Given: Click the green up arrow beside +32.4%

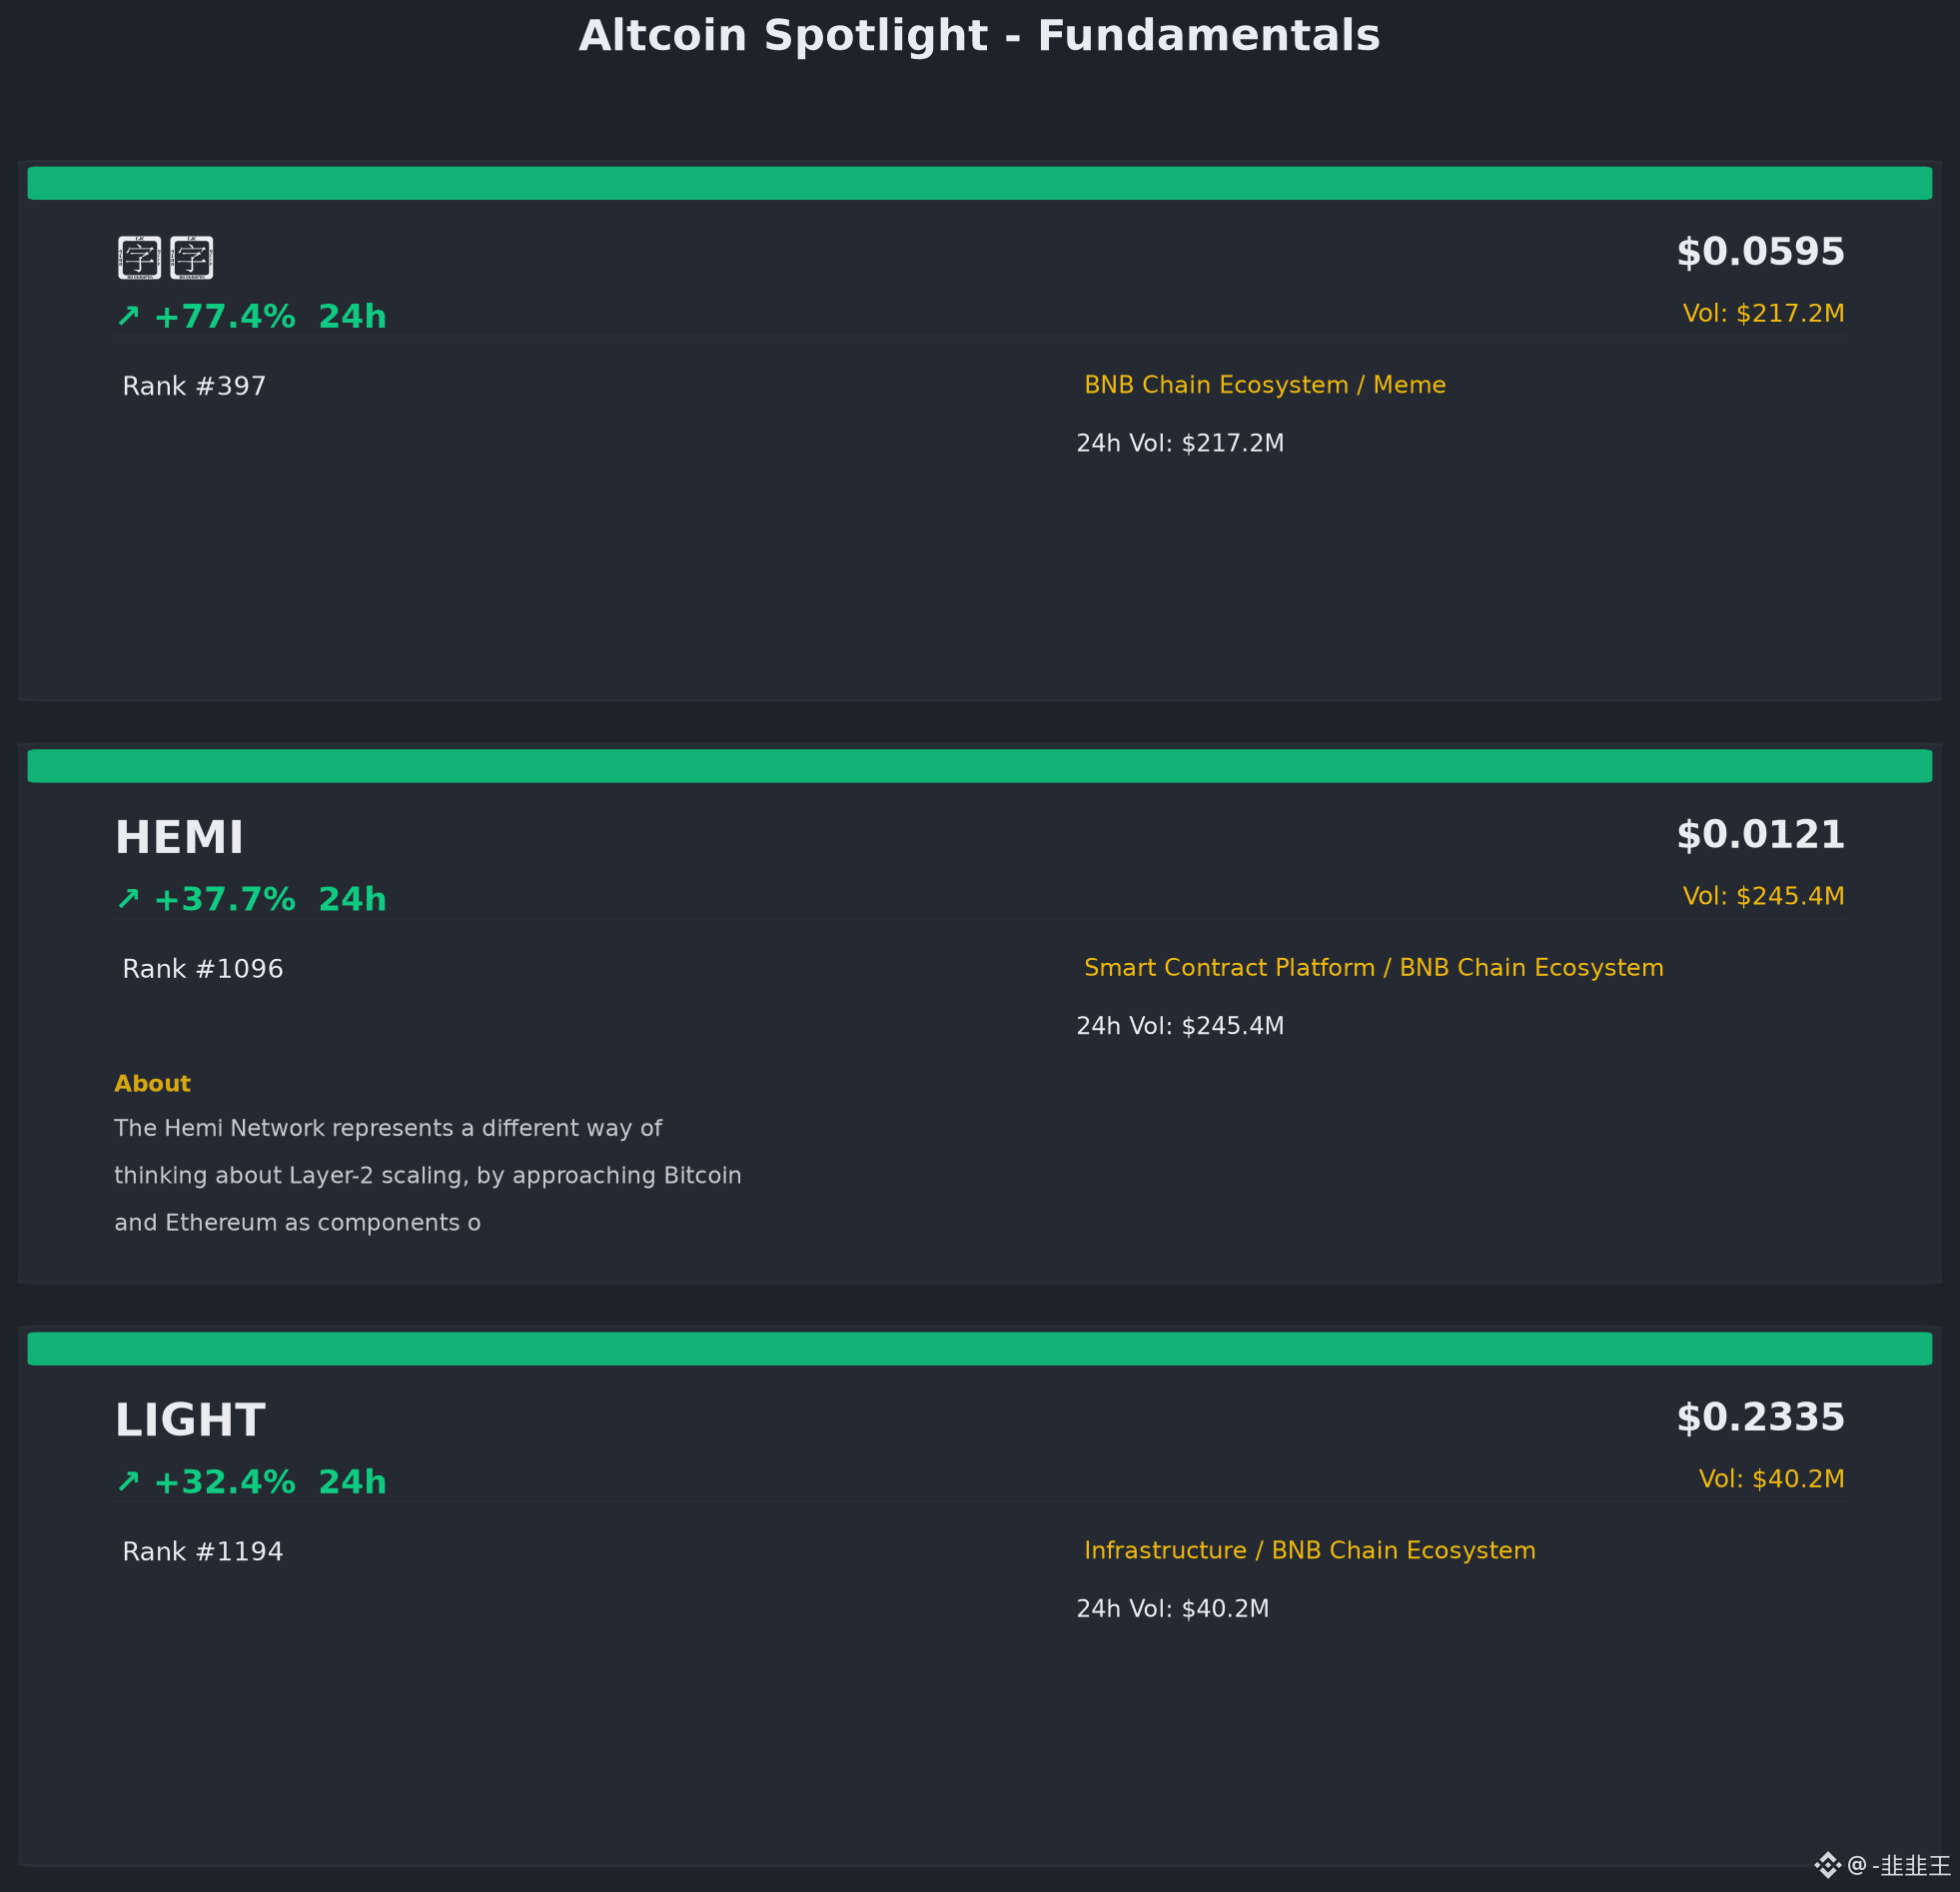Looking at the screenshot, I should [128, 1481].
